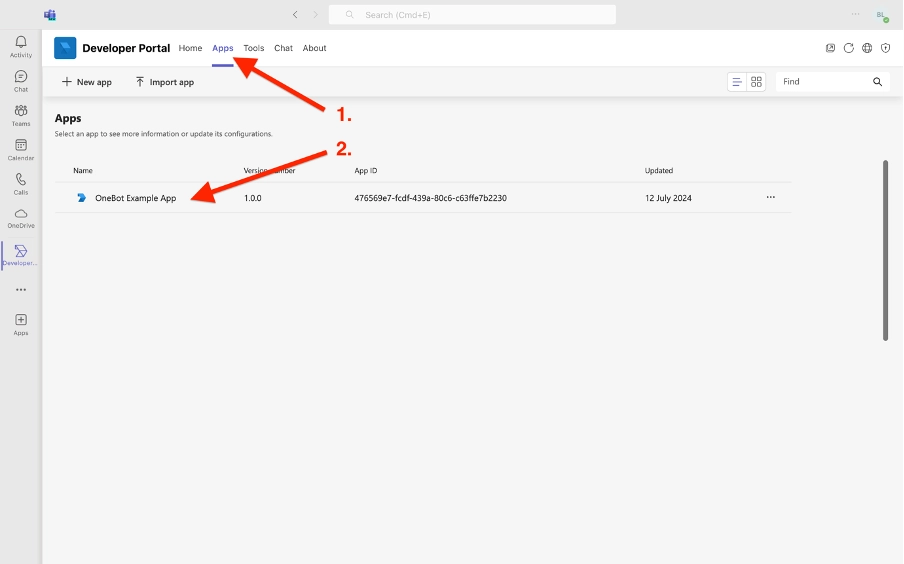This screenshot has width=904, height=564.
Task: Select App ID 476569e7-fcdf-439a-80c6-c63ffe7b2230
Action: (x=431, y=198)
